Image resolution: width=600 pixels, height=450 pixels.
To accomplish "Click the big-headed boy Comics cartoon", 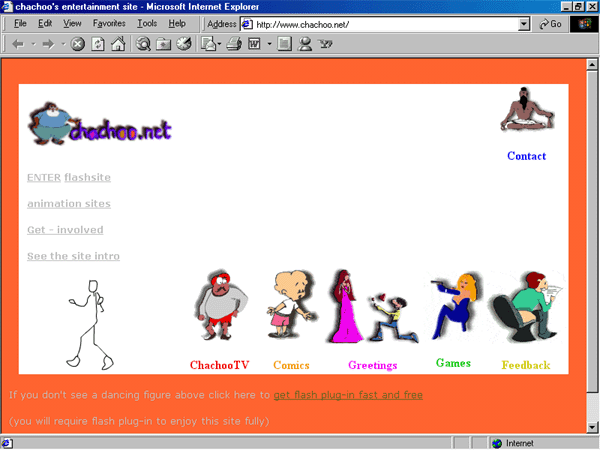I will point(292,305).
